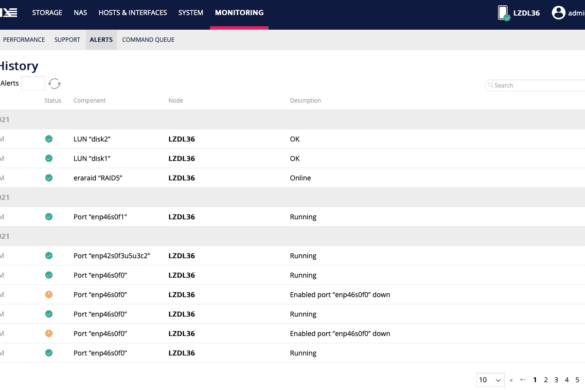Click status icon for Port "enp46s0f1"

click(x=49, y=216)
